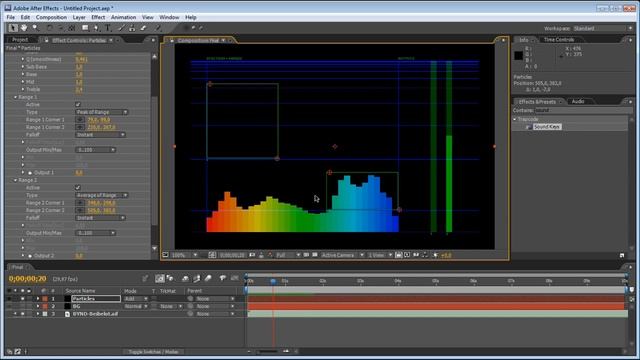The image size is (640, 360).
Task: Click Range 2 Corner 2 coordinate value
Action: point(101,211)
